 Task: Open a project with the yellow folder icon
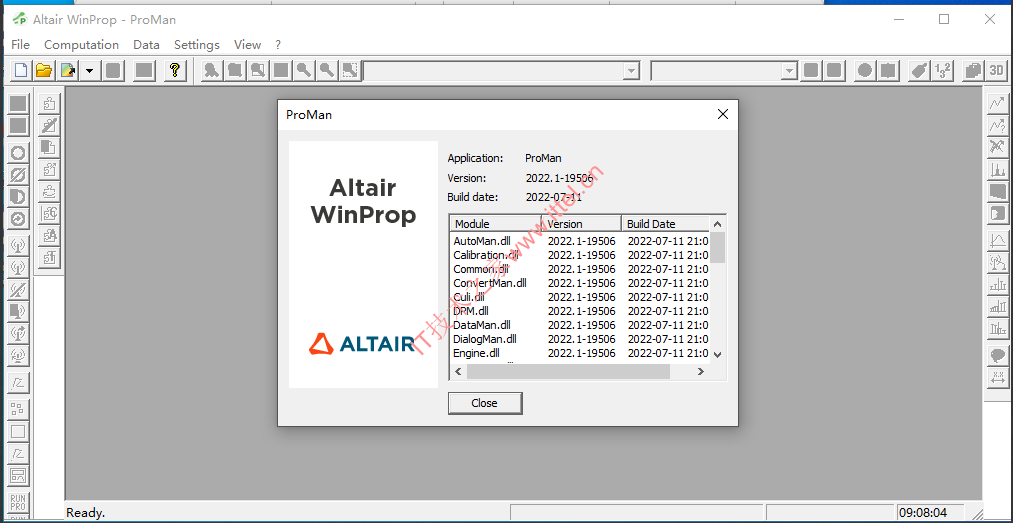(44, 70)
